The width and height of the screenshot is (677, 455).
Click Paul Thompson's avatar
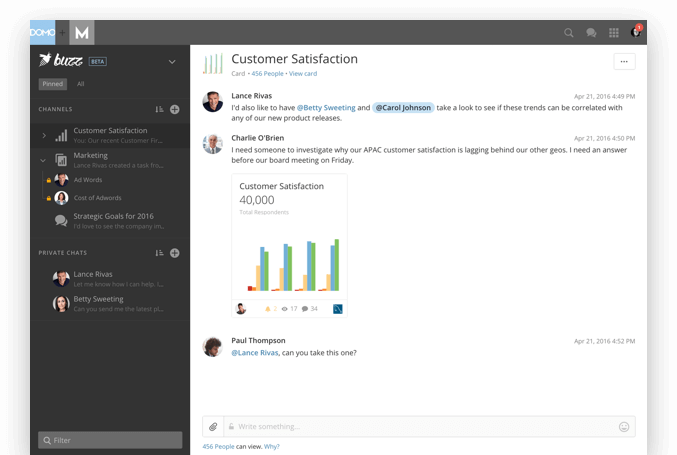[213, 347]
